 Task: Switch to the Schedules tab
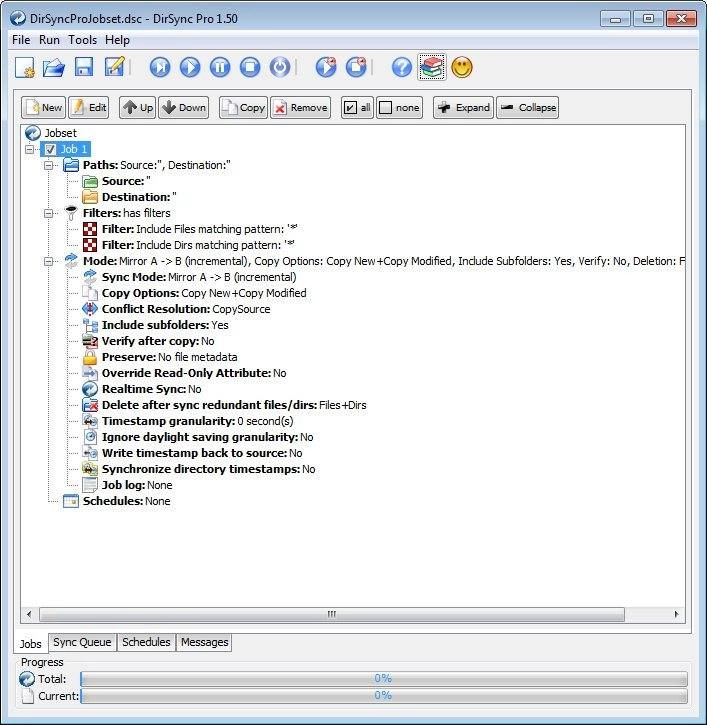click(x=146, y=642)
